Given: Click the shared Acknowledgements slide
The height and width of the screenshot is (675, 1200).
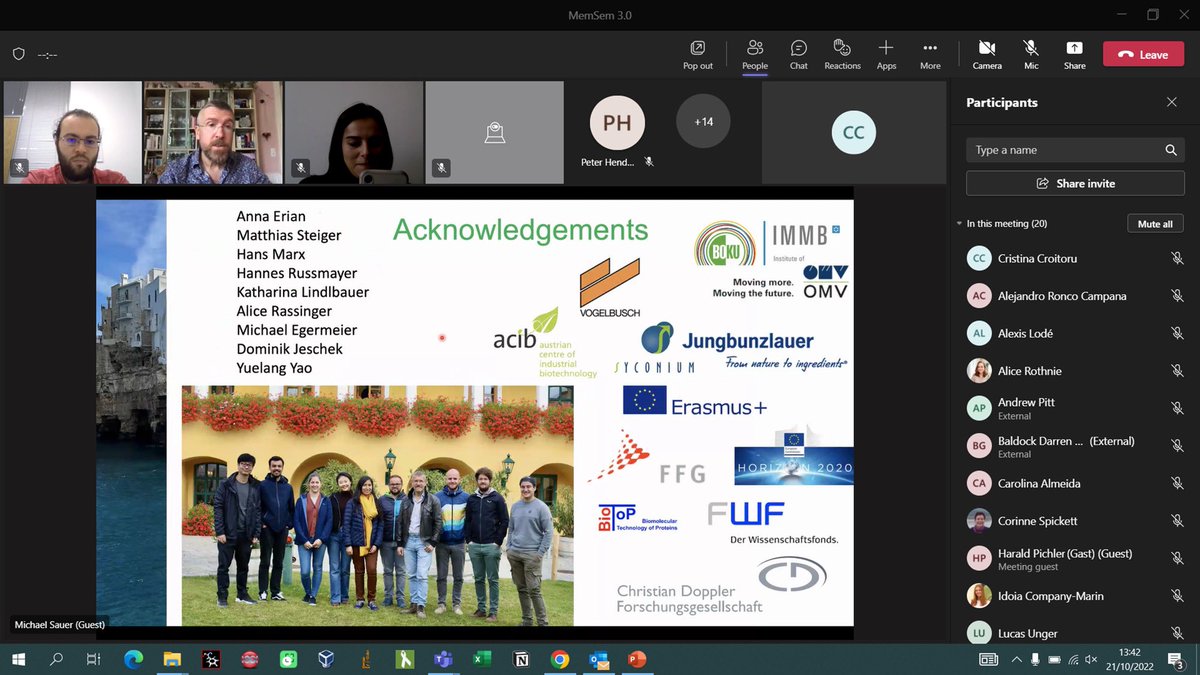Looking at the screenshot, I should coord(475,412).
